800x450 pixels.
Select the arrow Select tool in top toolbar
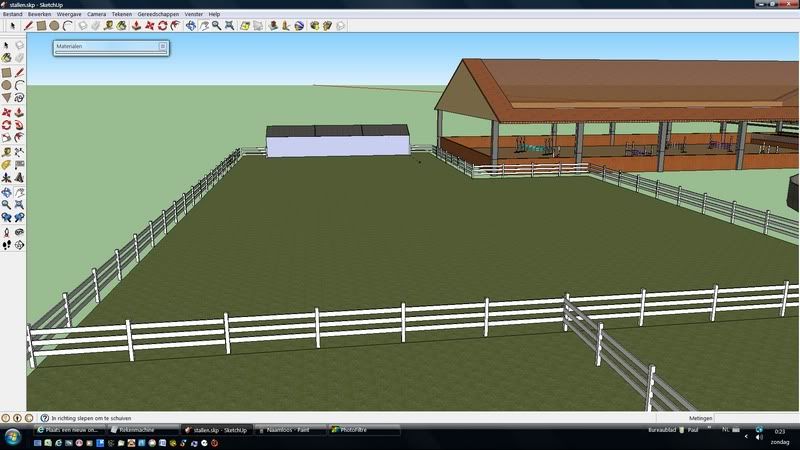(x=11, y=25)
